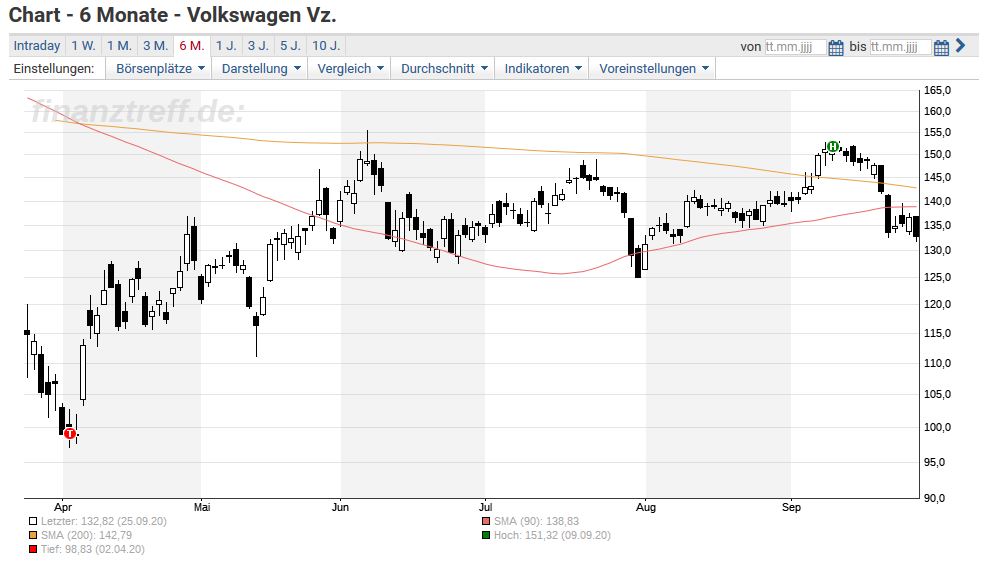This screenshot has width=989, height=562.
Task: Click 'SMA (90): 138,83' legend text
Action: (x=536, y=522)
